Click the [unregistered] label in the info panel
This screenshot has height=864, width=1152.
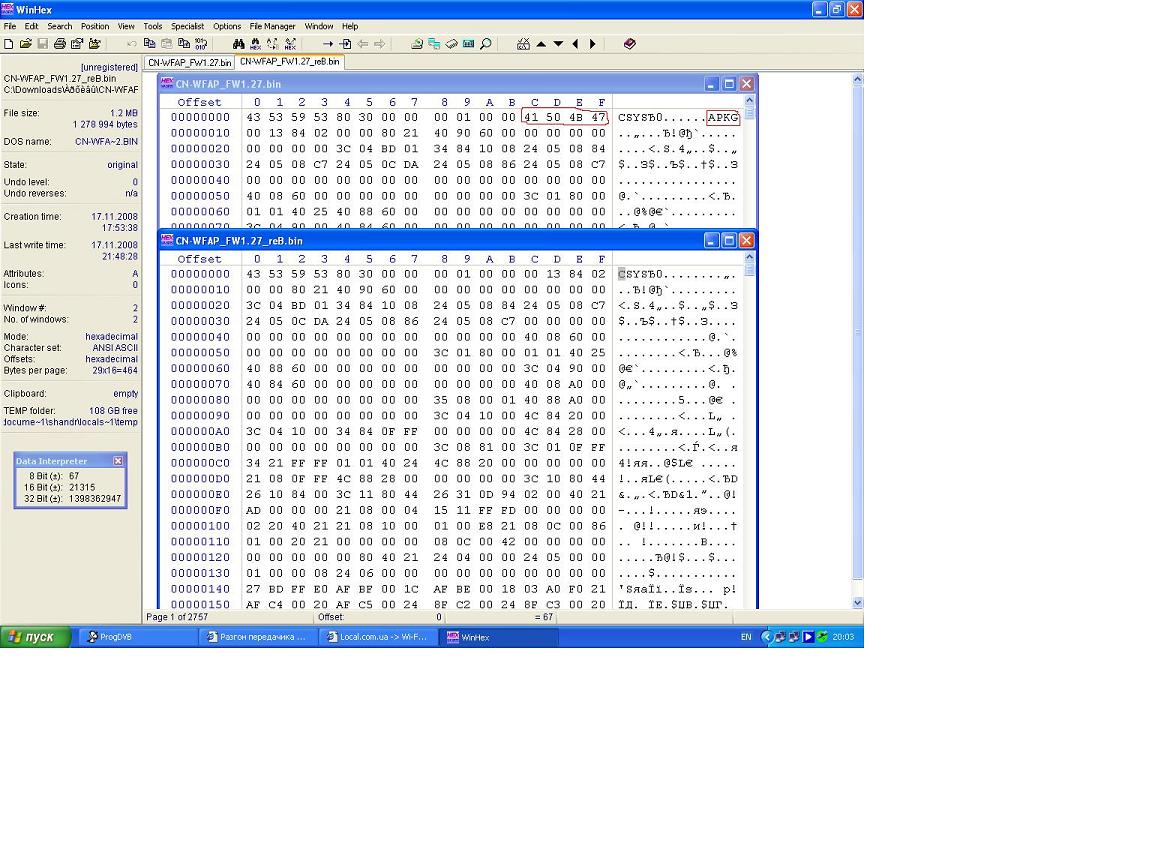[x=109, y=68]
